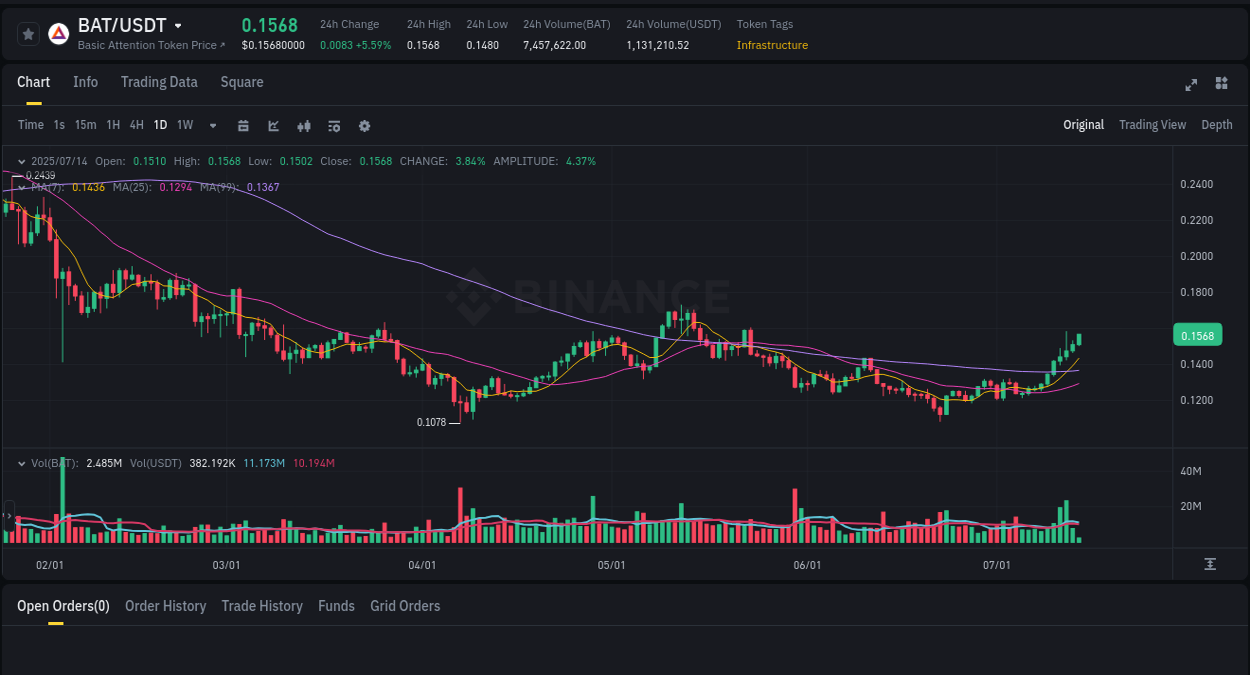Collapse the OHLC info row chevron

coord(22,160)
